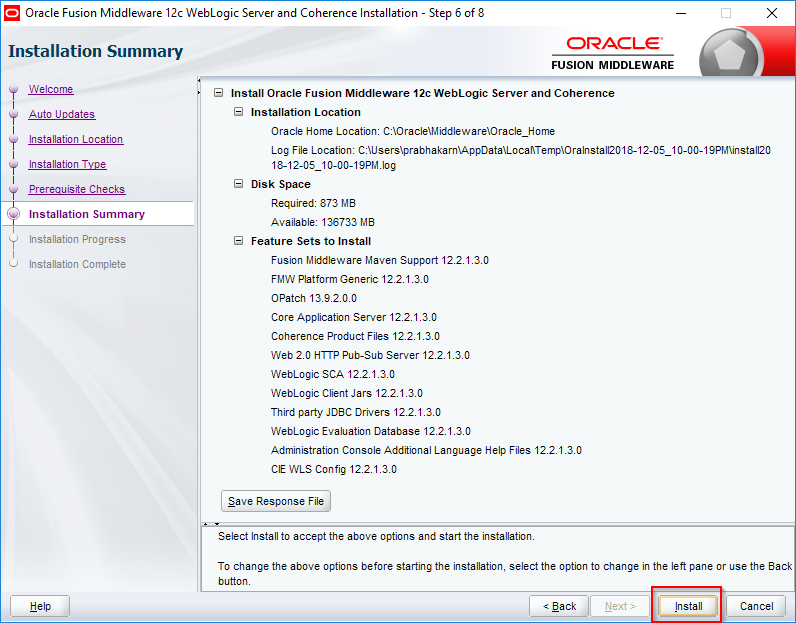Viewport: 796px width, 623px height.
Task: Select FMW Platform Generic 12.2.1.3.0
Action: pos(350,279)
